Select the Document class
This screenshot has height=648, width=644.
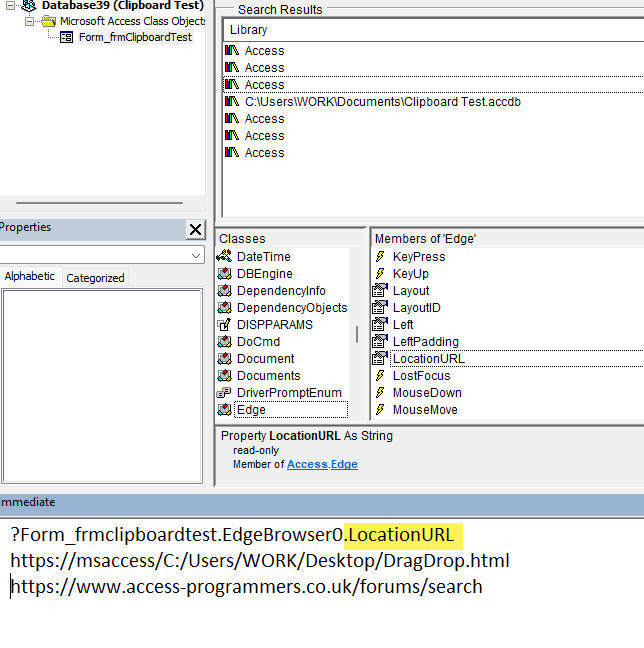point(265,359)
